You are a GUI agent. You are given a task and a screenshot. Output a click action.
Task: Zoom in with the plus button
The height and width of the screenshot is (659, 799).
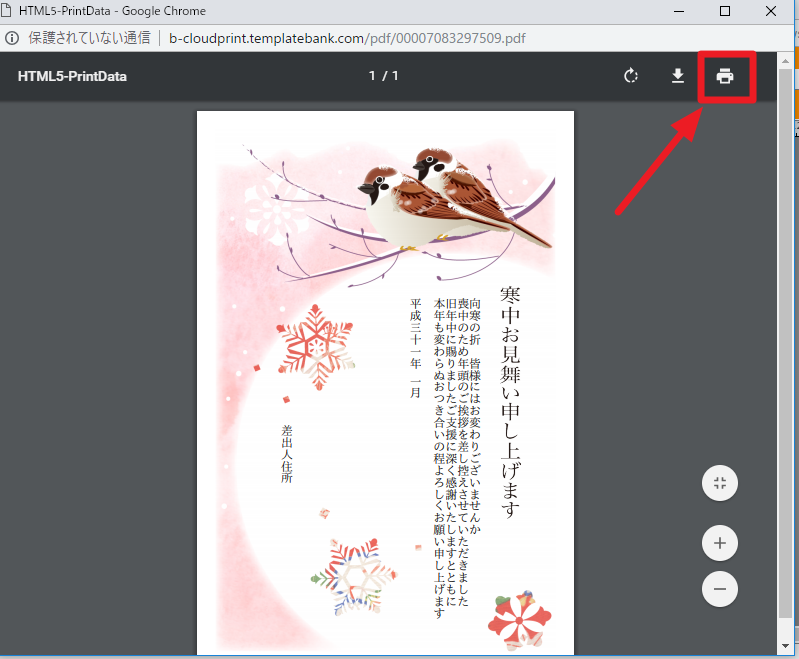click(x=719, y=544)
